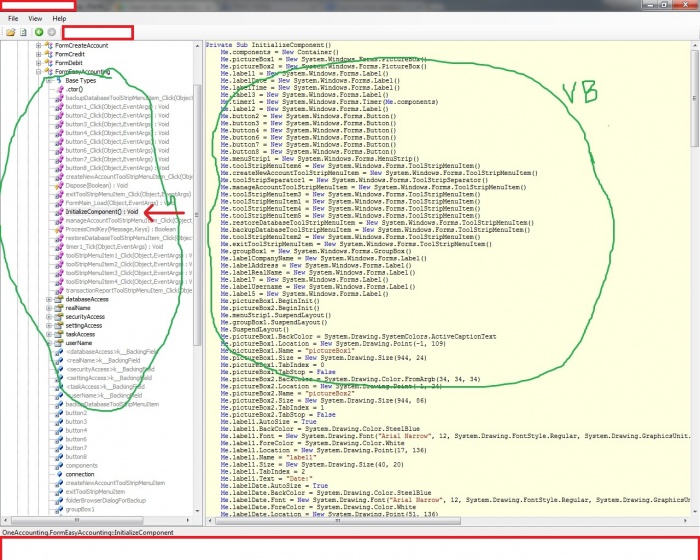Click the FormDebit class icon
Screen dimensions: 700x560
tap(48, 63)
